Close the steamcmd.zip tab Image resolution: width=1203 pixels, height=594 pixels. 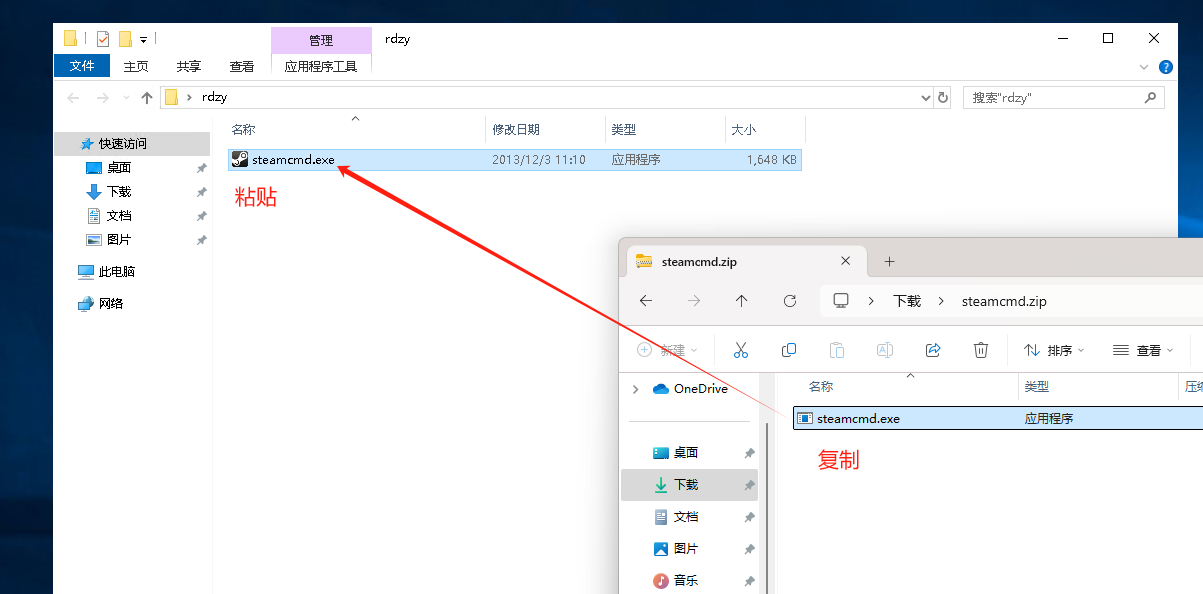pos(845,262)
